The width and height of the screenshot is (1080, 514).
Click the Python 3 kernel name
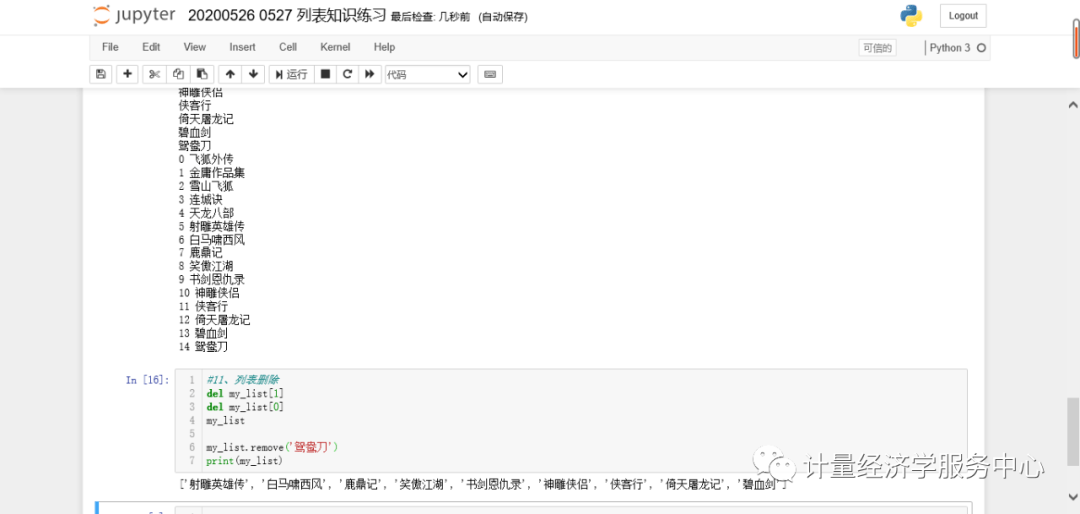(950, 48)
